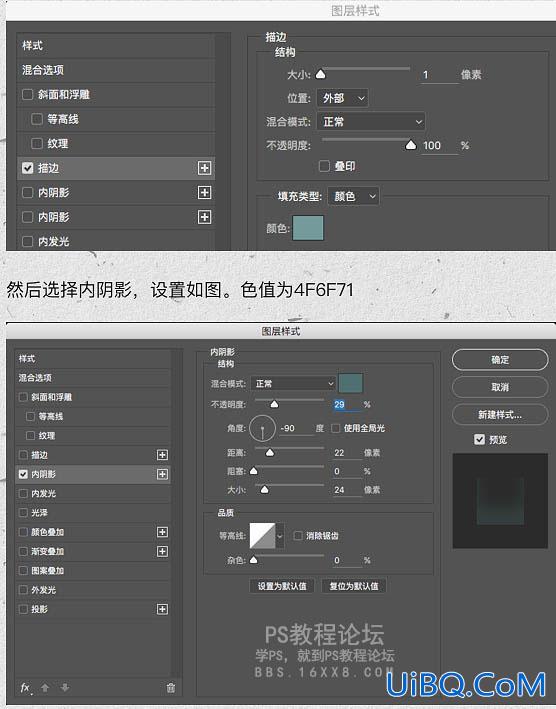Viewport: 556px width, 709px height.
Task: Click the plus icon beside 描边 in the bottom dialog
Action: point(162,455)
